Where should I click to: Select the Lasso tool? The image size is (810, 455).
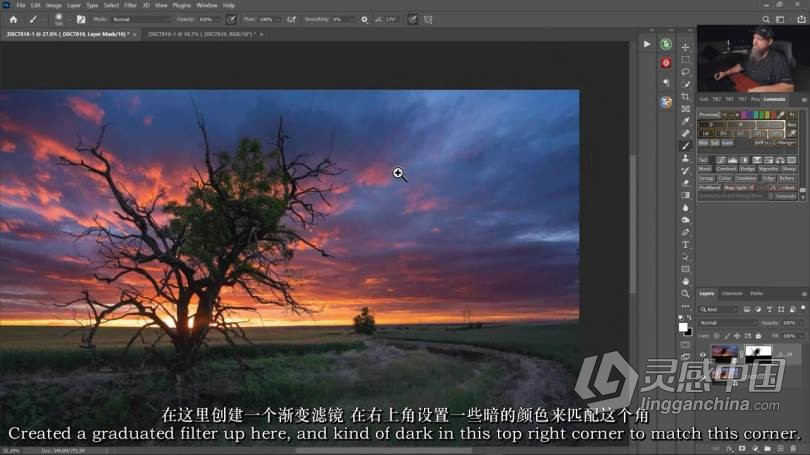pos(685,72)
